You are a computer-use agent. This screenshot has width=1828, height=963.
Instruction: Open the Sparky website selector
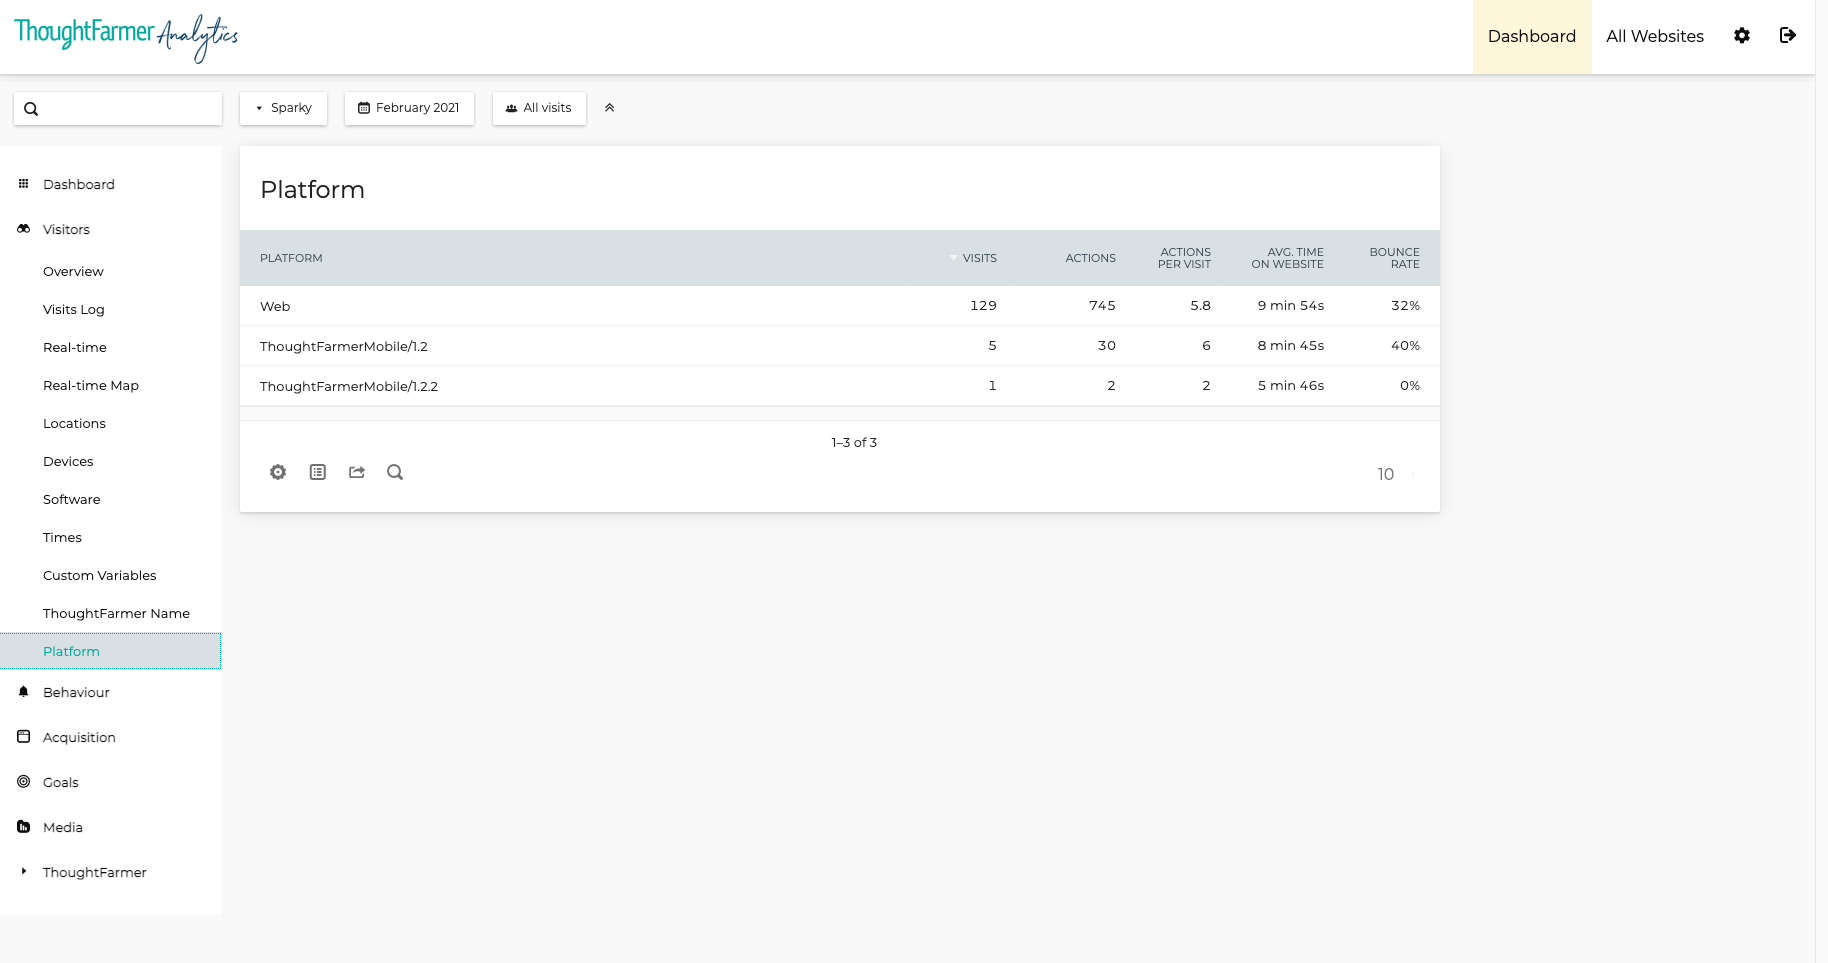point(284,108)
